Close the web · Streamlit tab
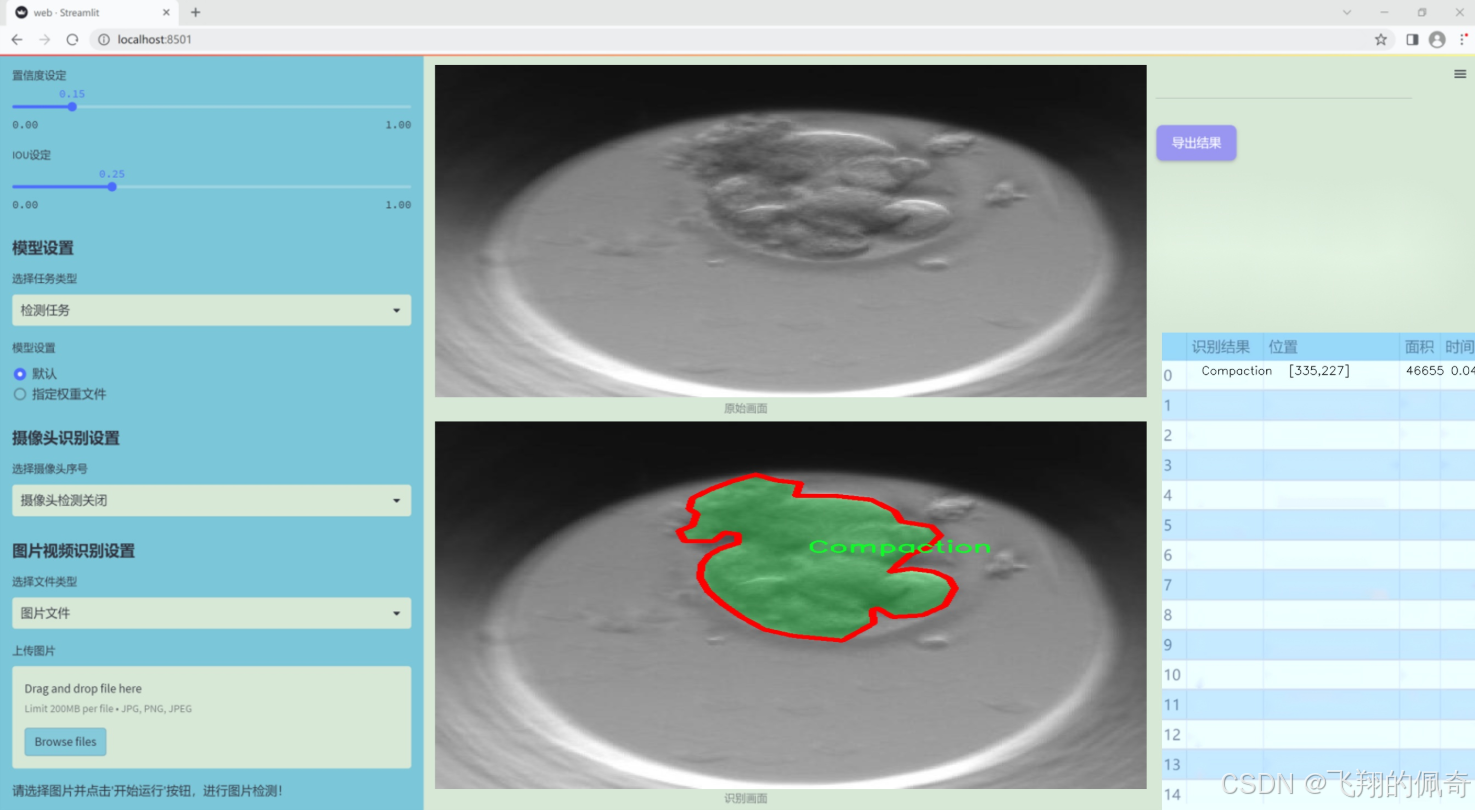The height and width of the screenshot is (810, 1475). tap(166, 12)
